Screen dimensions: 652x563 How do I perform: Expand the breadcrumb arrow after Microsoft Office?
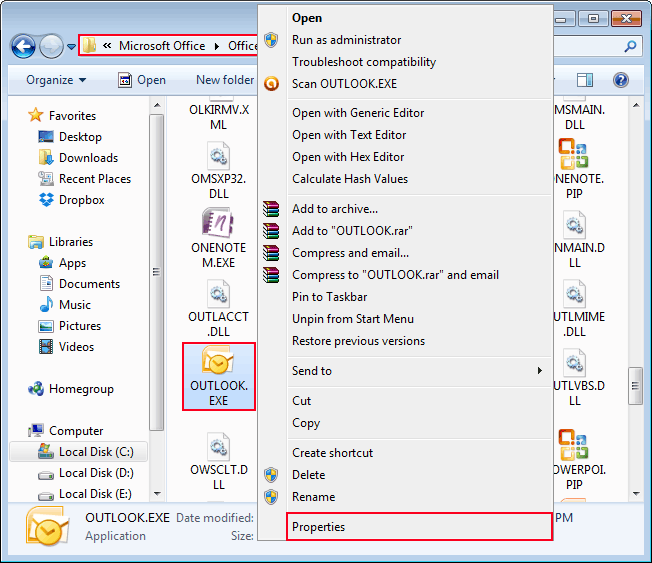pos(217,46)
